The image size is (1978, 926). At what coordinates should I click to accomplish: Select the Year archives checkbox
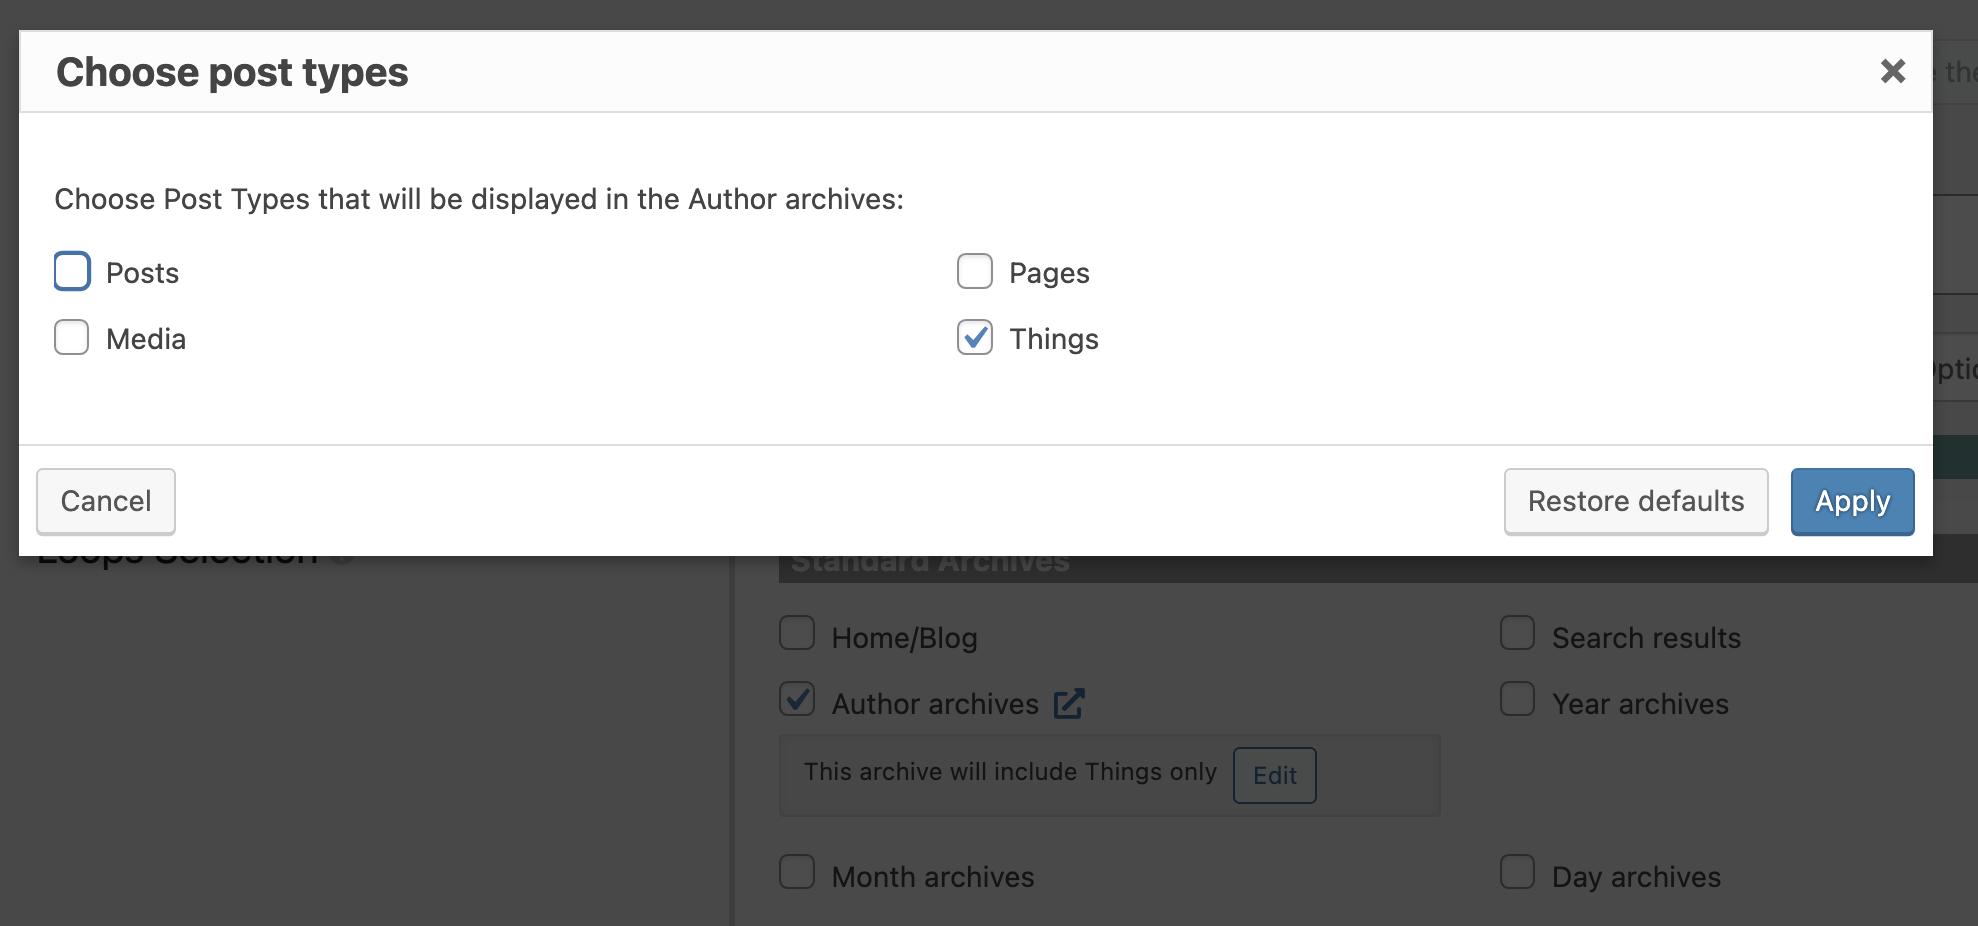(x=1517, y=699)
